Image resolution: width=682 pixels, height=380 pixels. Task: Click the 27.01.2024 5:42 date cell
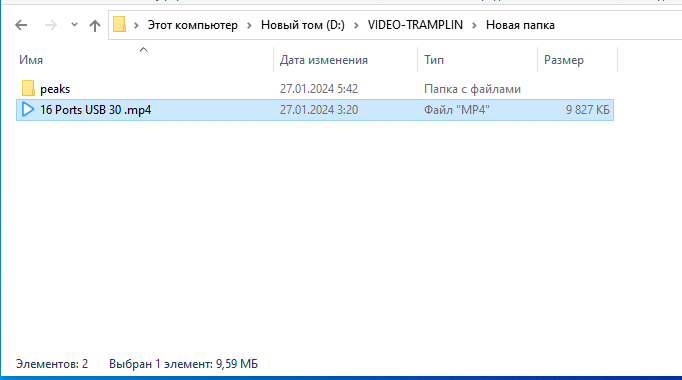(x=319, y=89)
